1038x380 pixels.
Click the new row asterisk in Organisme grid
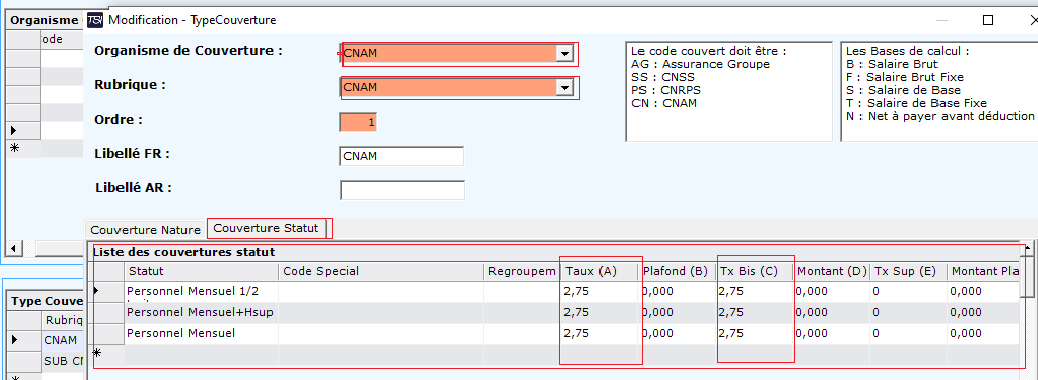pyautogui.click(x=15, y=148)
